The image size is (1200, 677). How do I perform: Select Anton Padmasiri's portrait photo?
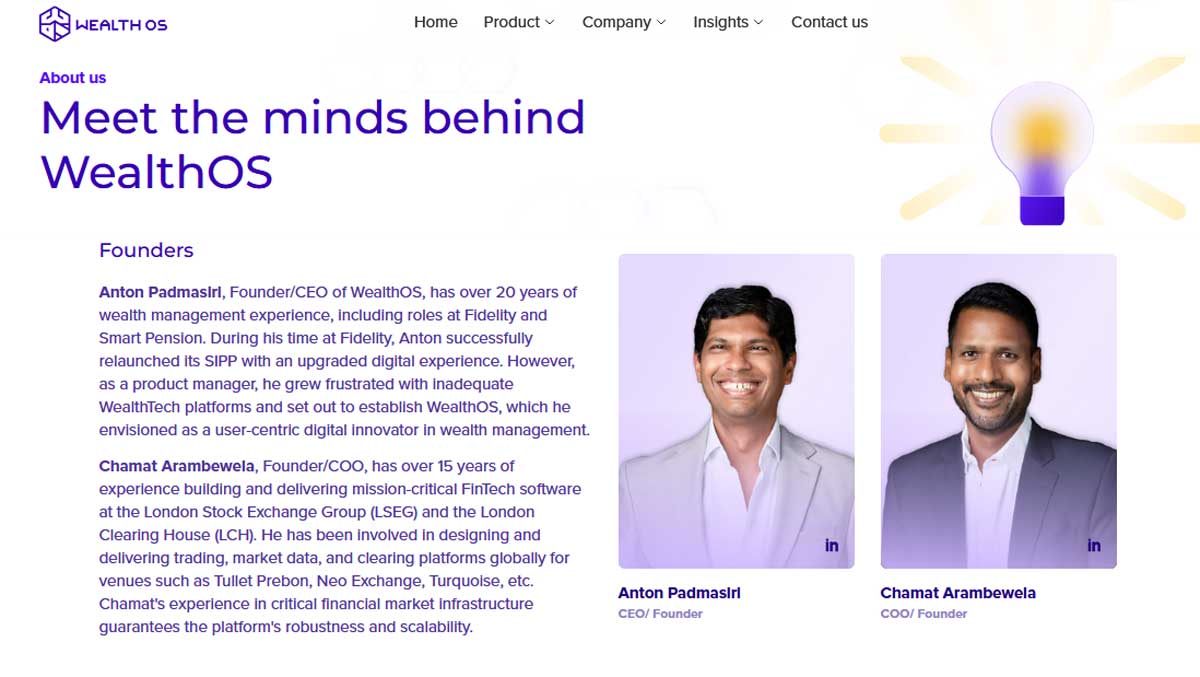tap(736, 410)
